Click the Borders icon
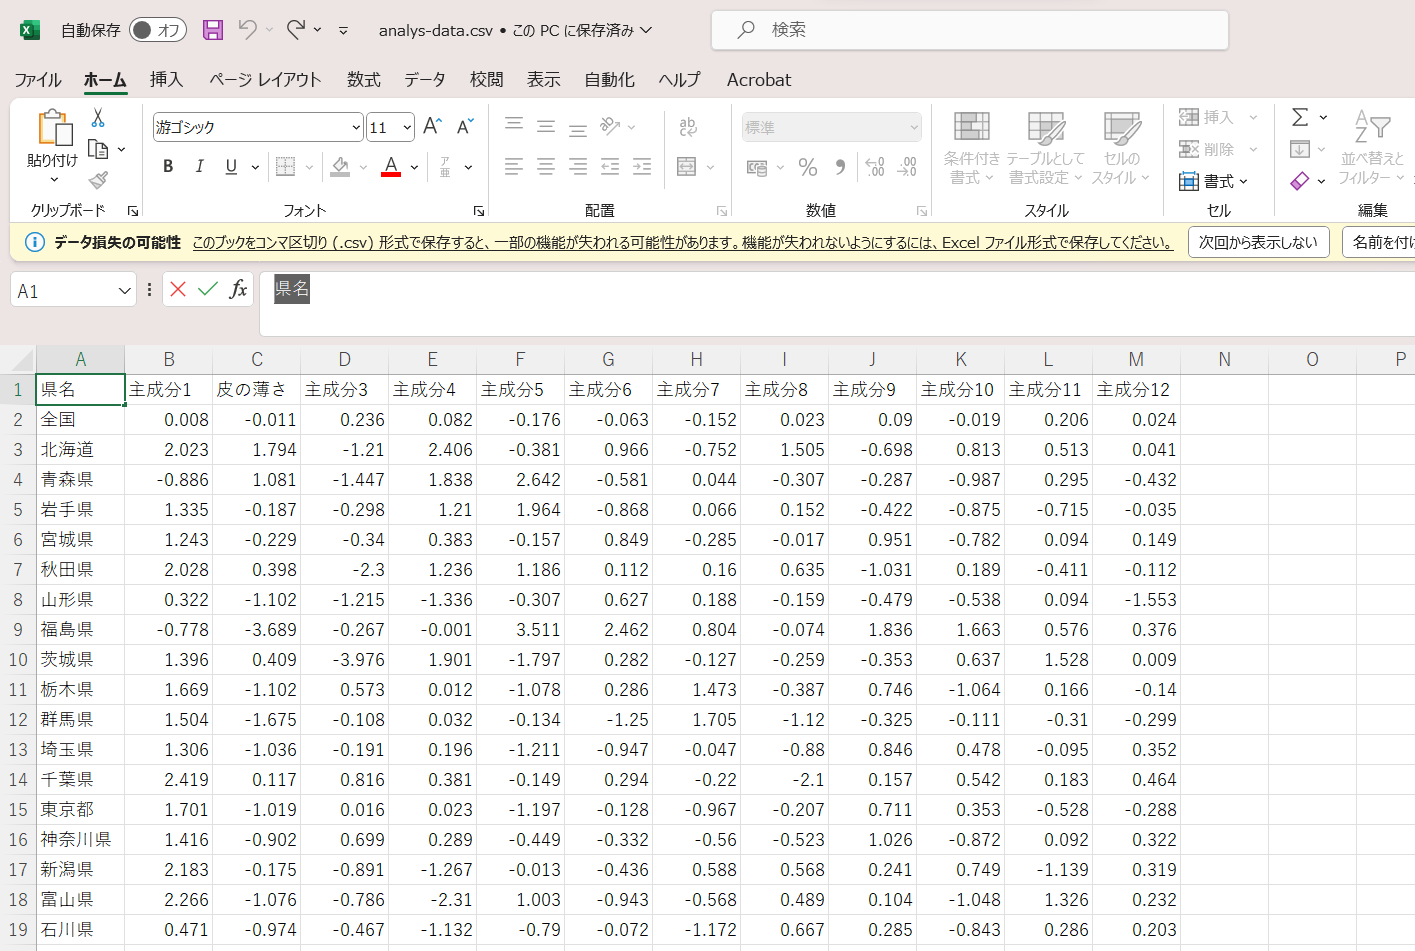 click(285, 166)
